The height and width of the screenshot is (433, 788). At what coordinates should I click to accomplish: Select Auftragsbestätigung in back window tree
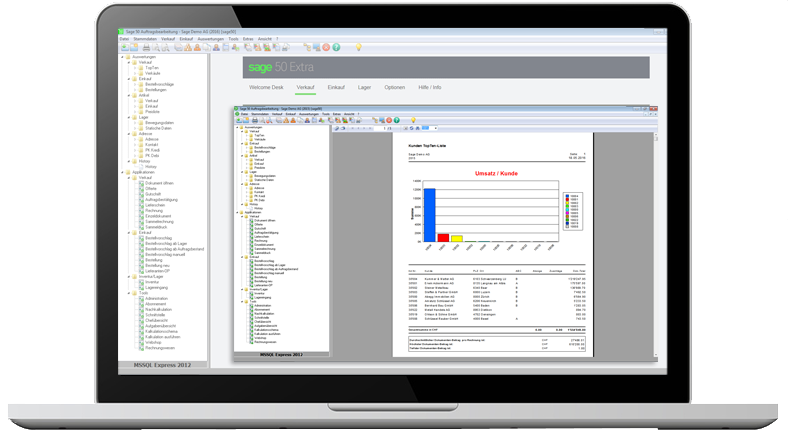161,200
